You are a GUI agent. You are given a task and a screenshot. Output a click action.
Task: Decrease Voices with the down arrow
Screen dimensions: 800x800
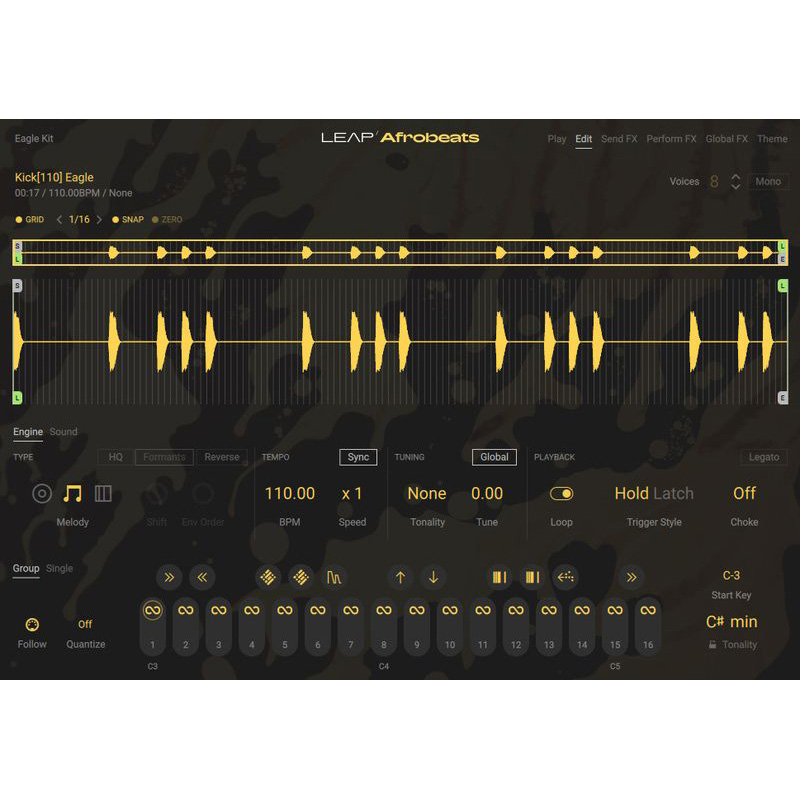pyautogui.click(x=735, y=186)
